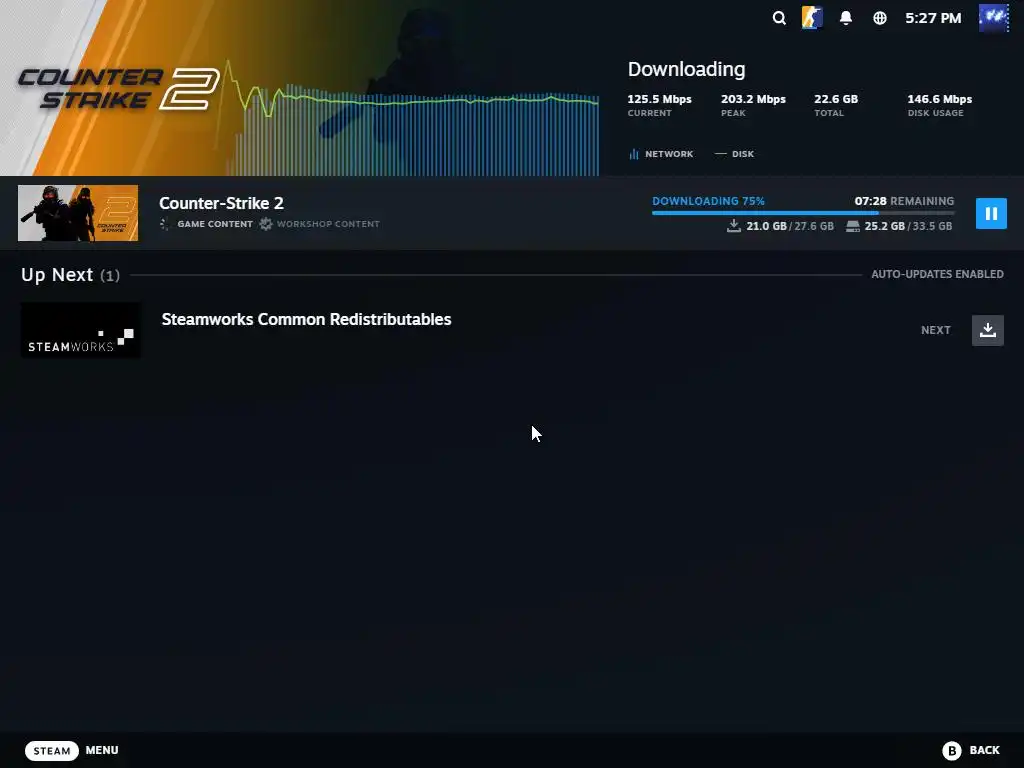
Task: Click the Counter-Strike 2 banner logo
Action: click(118, 88)
